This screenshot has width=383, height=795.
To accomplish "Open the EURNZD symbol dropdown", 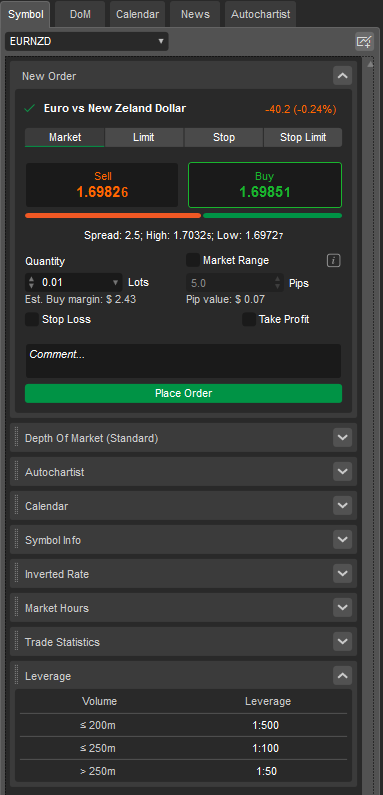I will (x=87, y=42).
